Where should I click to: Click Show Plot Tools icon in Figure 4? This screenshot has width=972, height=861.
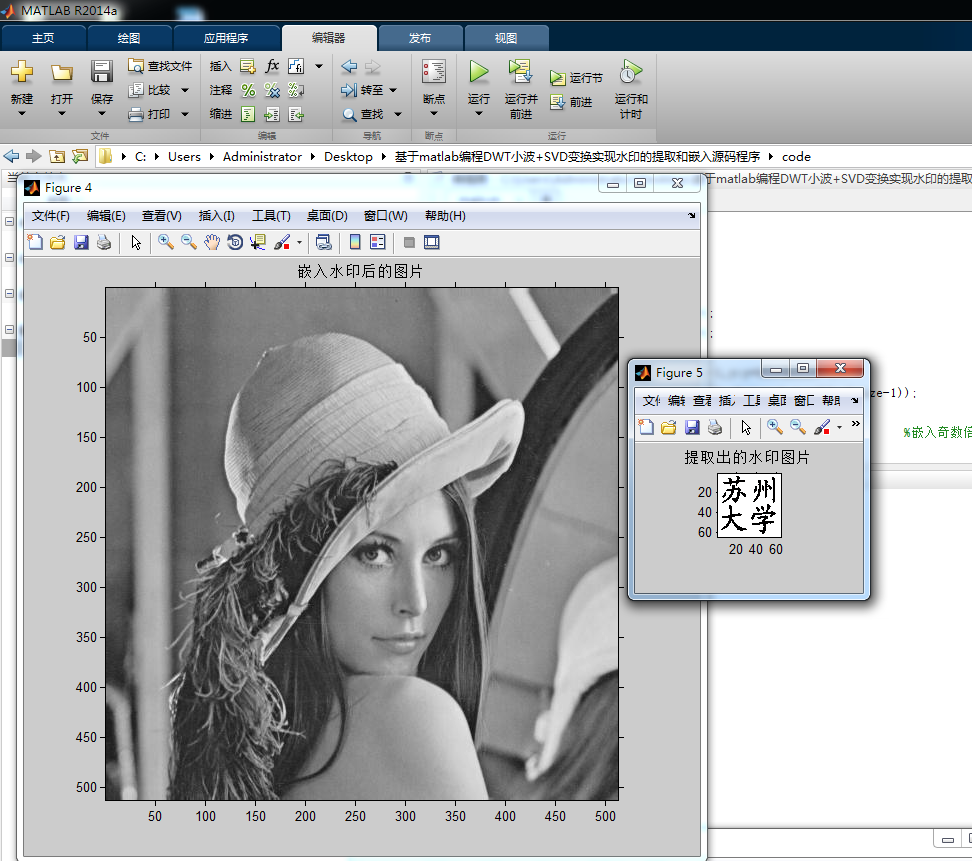[x=432, y=242]
